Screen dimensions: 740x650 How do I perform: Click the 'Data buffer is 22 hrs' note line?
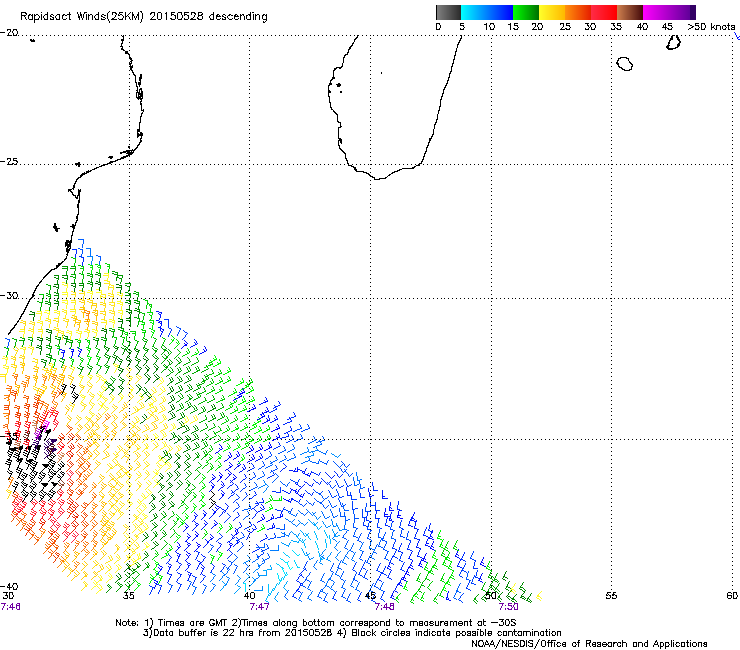click(x=352, y=633)
